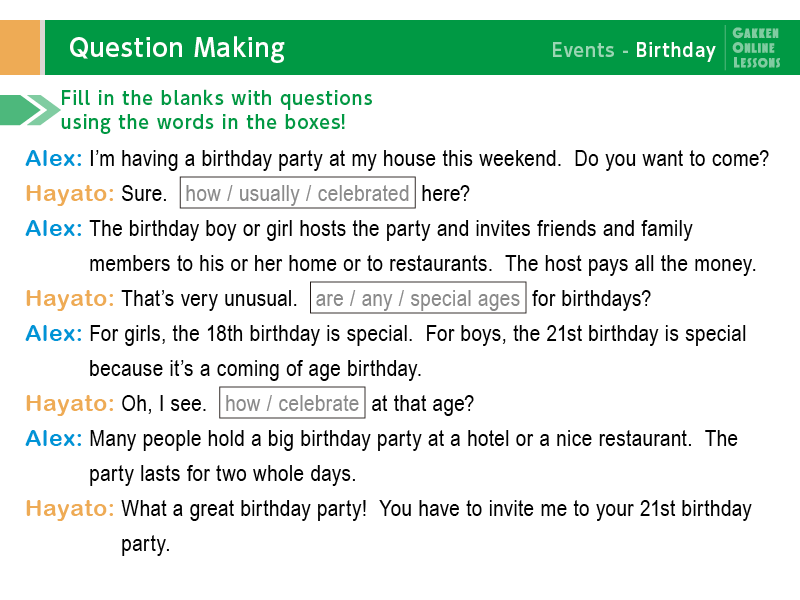Click the first 'Alex:' speaker name
Screen dimensions: 800x600
[54, 159]
